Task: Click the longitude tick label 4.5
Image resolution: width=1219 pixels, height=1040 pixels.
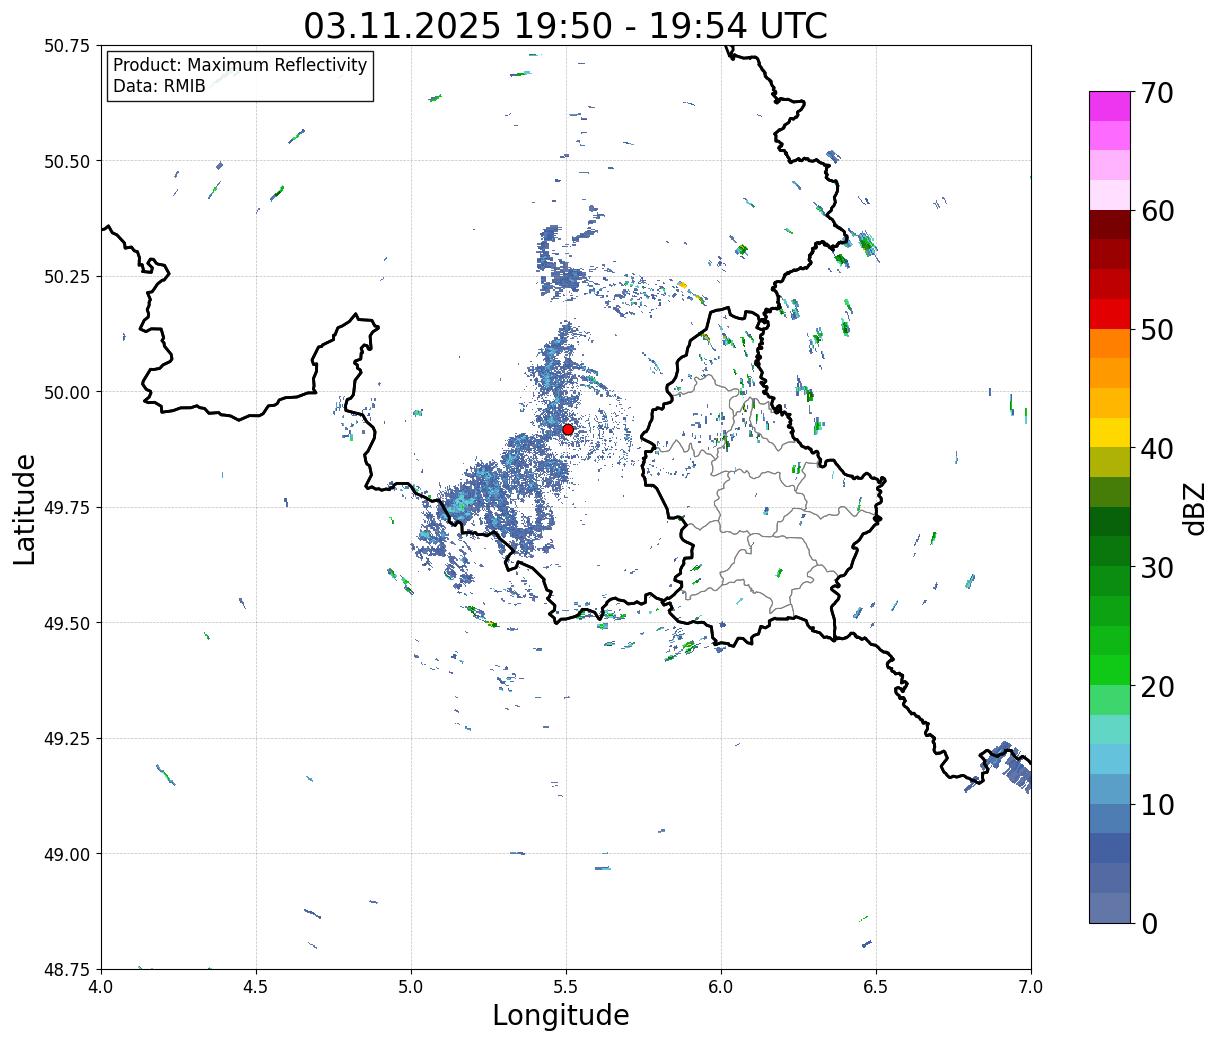Action: coord(256,986)
